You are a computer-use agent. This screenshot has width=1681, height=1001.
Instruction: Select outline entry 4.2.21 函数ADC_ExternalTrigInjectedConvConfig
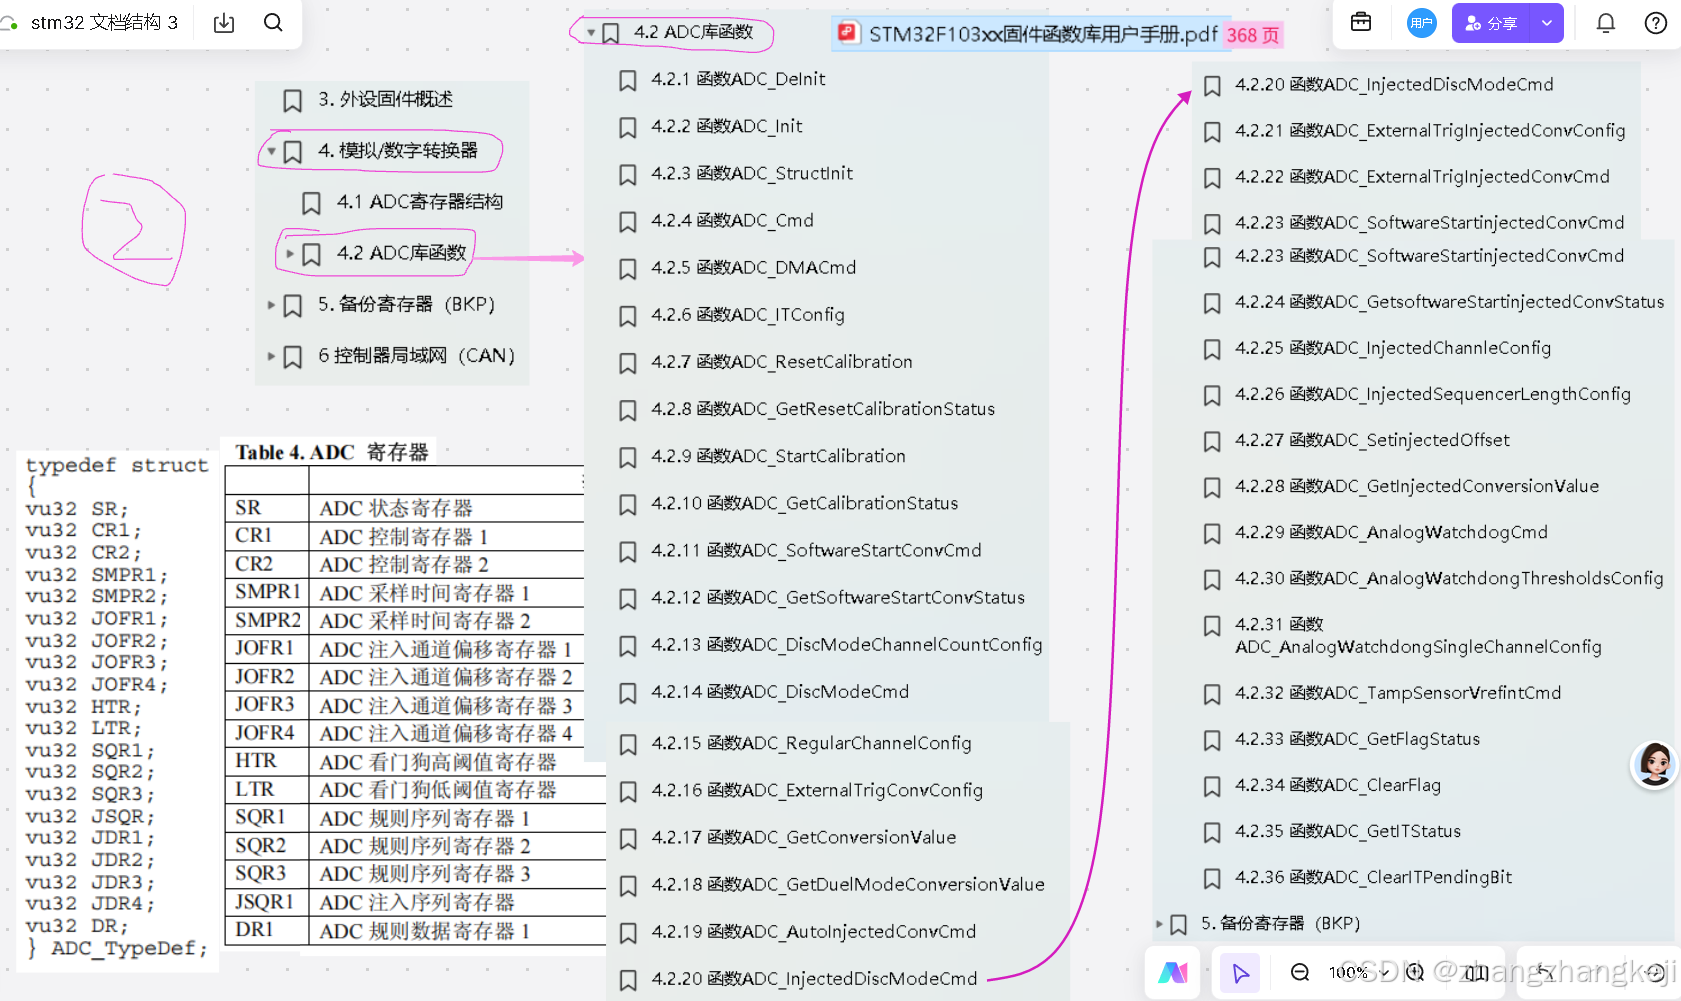click(1430, 131)
